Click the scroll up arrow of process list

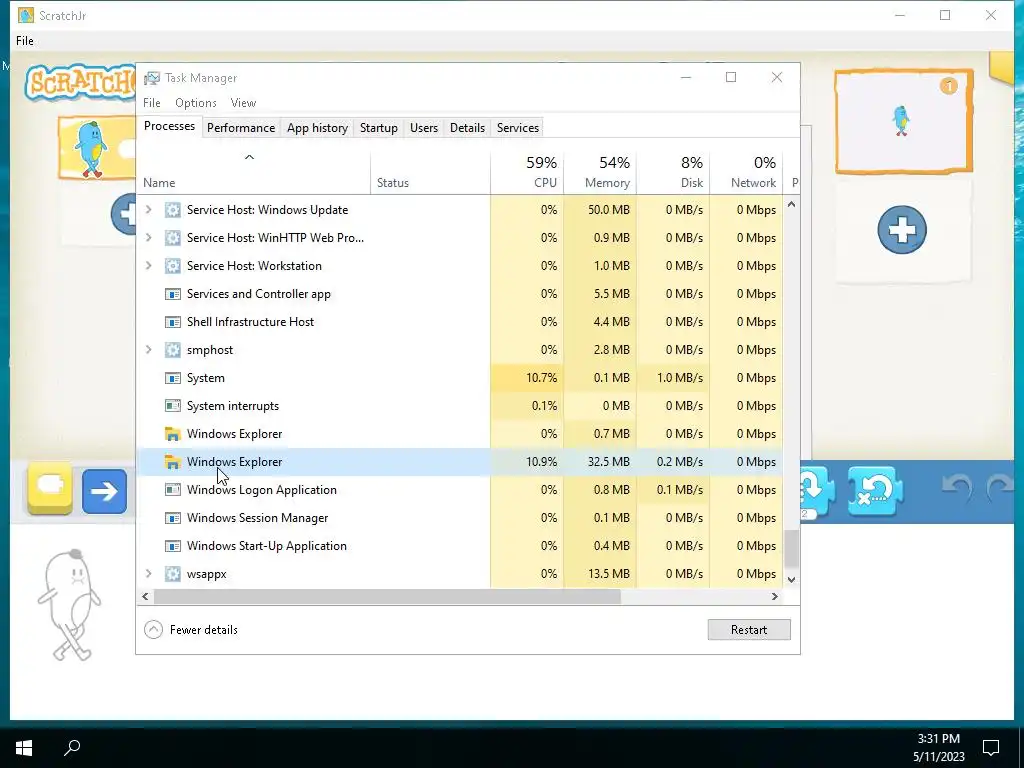point(792,204)
